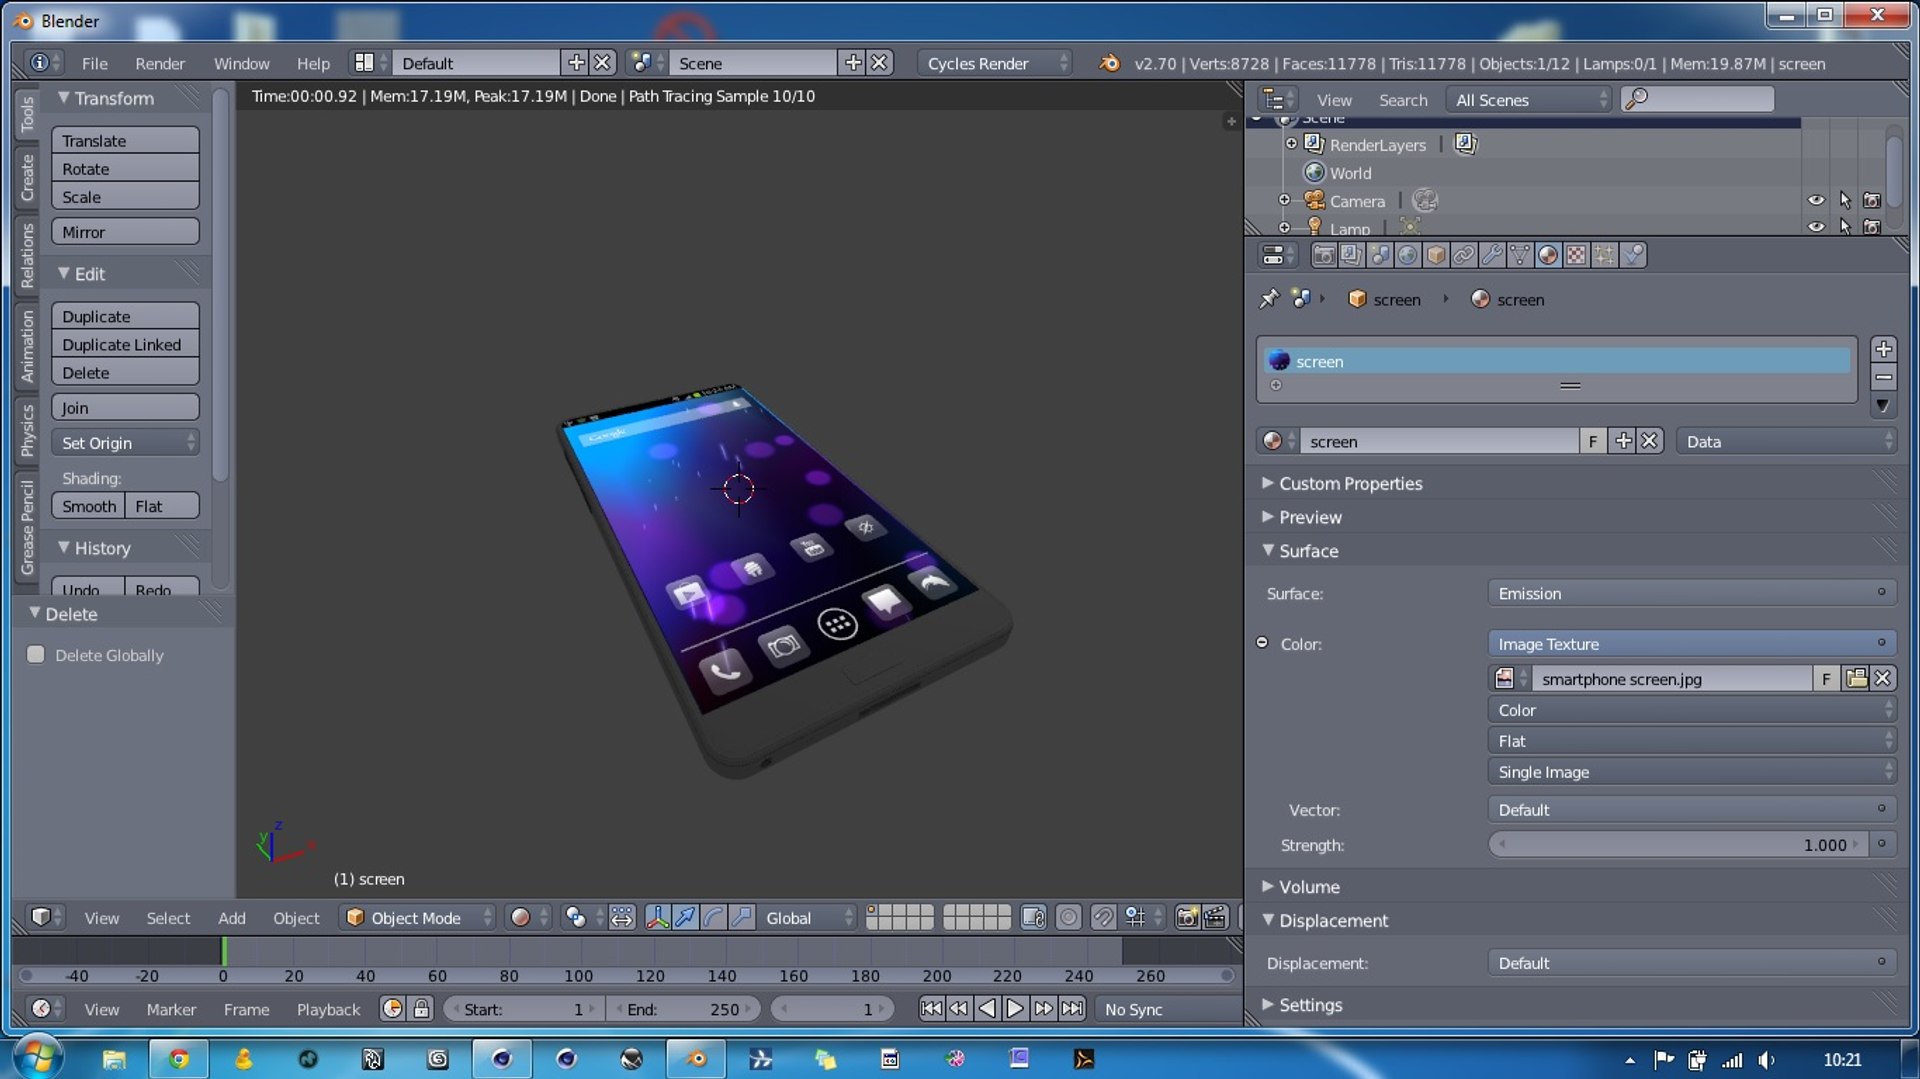Open the File menu

[x=95, y=63]
